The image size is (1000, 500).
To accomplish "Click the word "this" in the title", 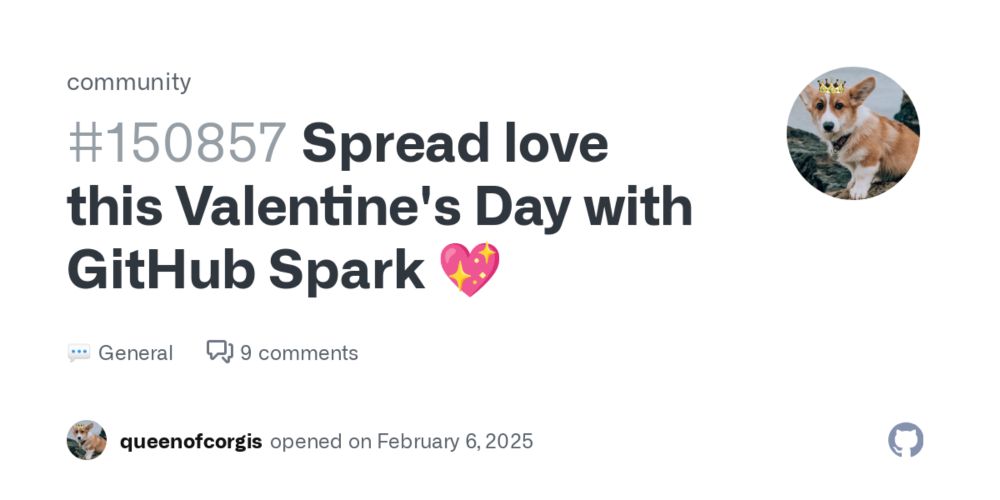I will click(114, 207).
